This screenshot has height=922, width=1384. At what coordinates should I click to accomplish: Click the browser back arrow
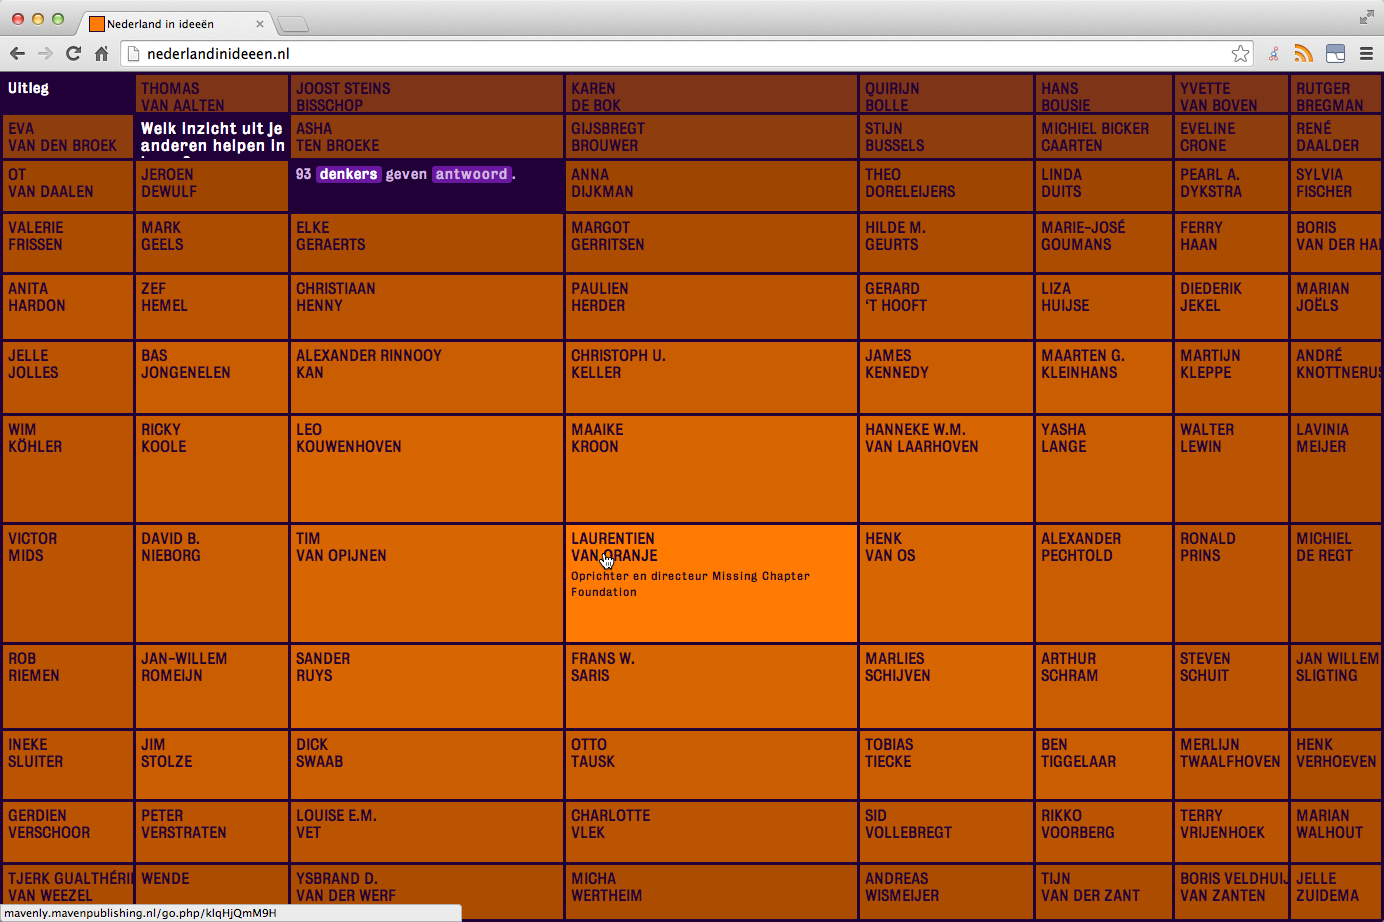(17, 54)
